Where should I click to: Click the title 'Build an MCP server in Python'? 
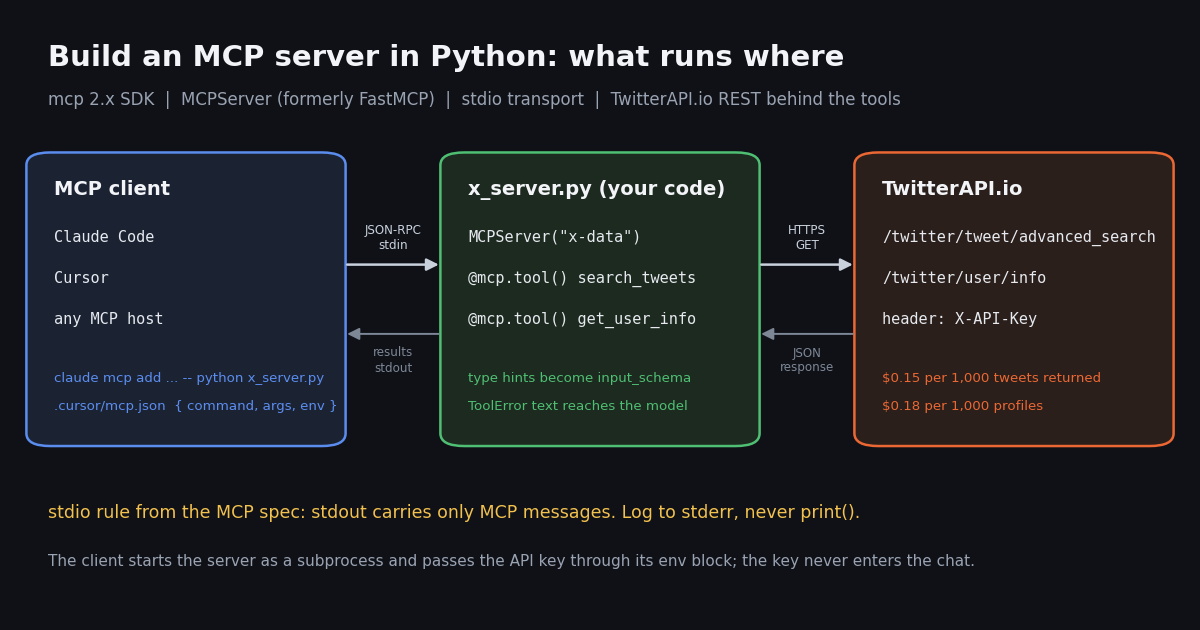pyautogui.click(x=446, y=58)
